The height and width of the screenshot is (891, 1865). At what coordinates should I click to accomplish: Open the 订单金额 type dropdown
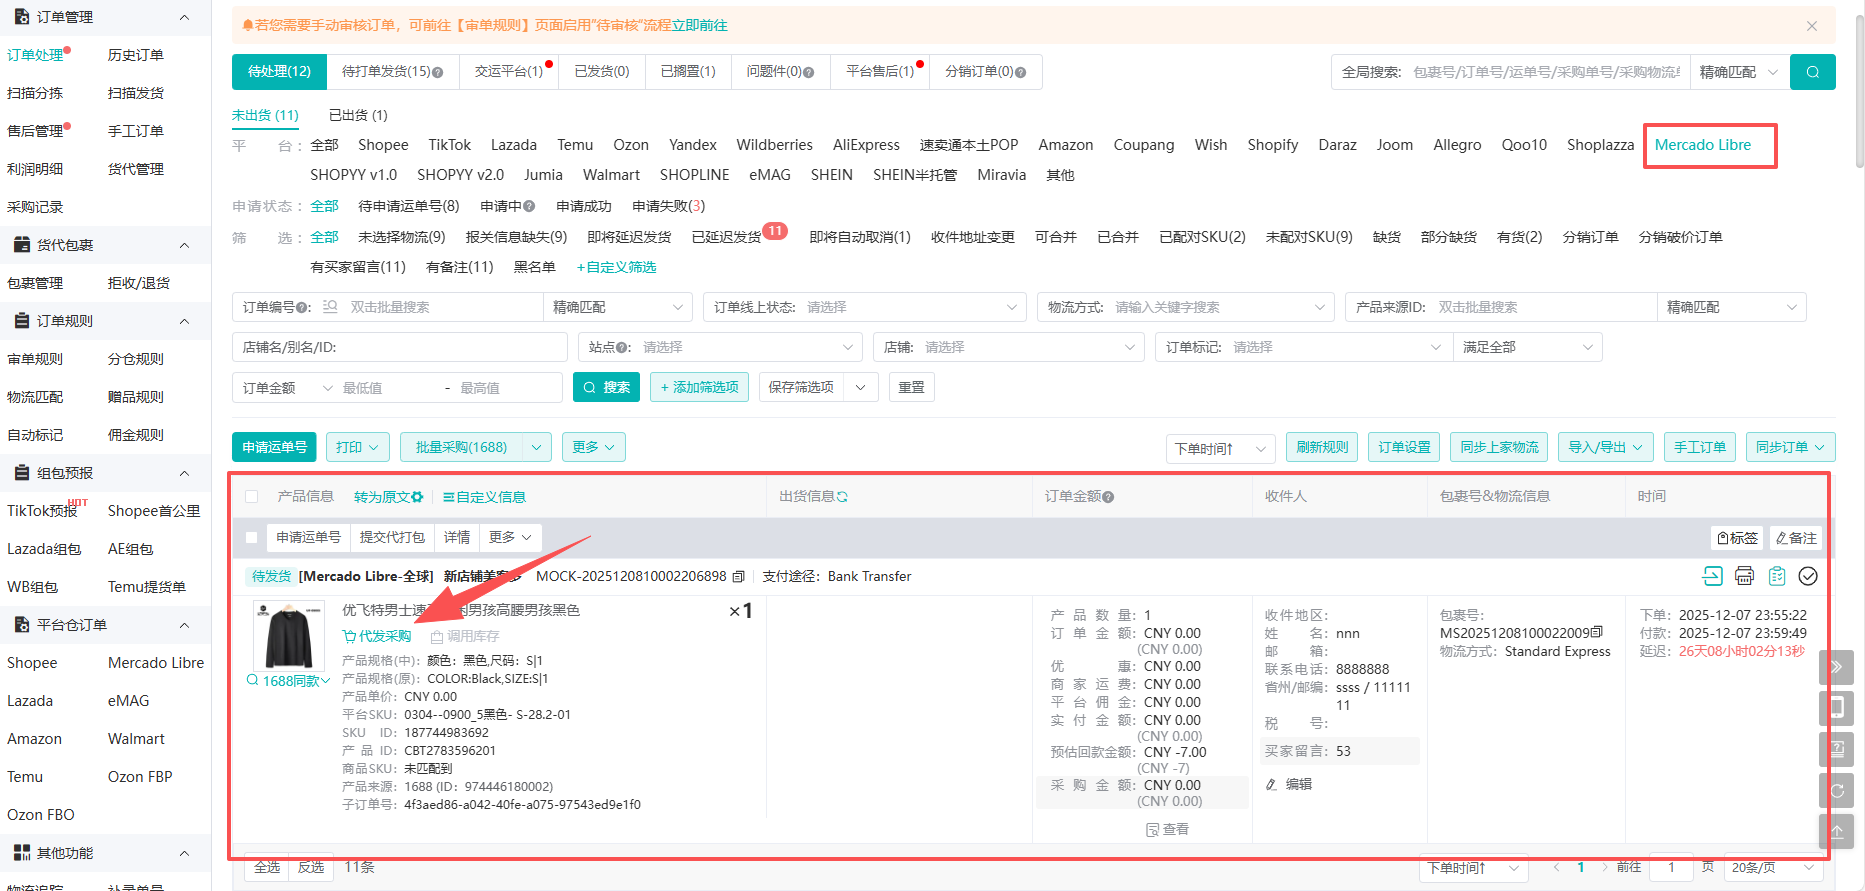click(x=288, y=388)
